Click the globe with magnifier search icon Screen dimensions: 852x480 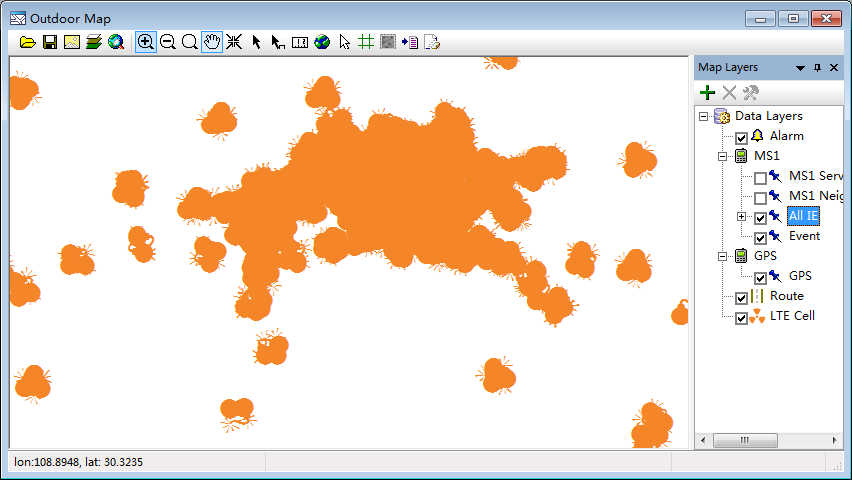(116, 42)
